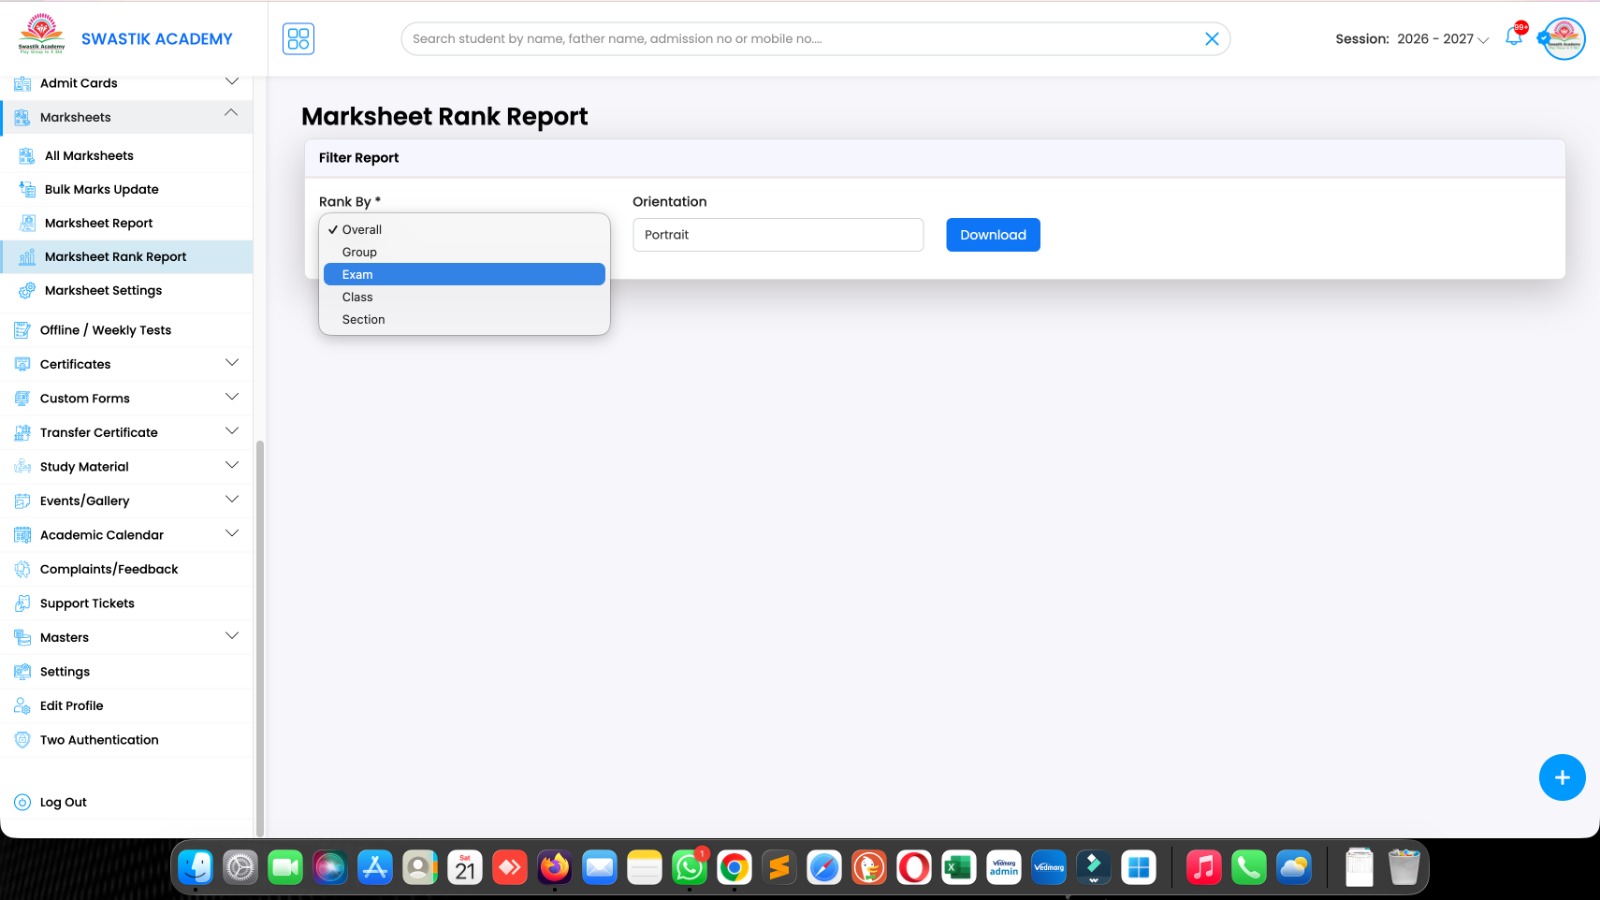The image size is (1600, 900).
Task: Click the notification bell icon
Action: (1513, 38)
